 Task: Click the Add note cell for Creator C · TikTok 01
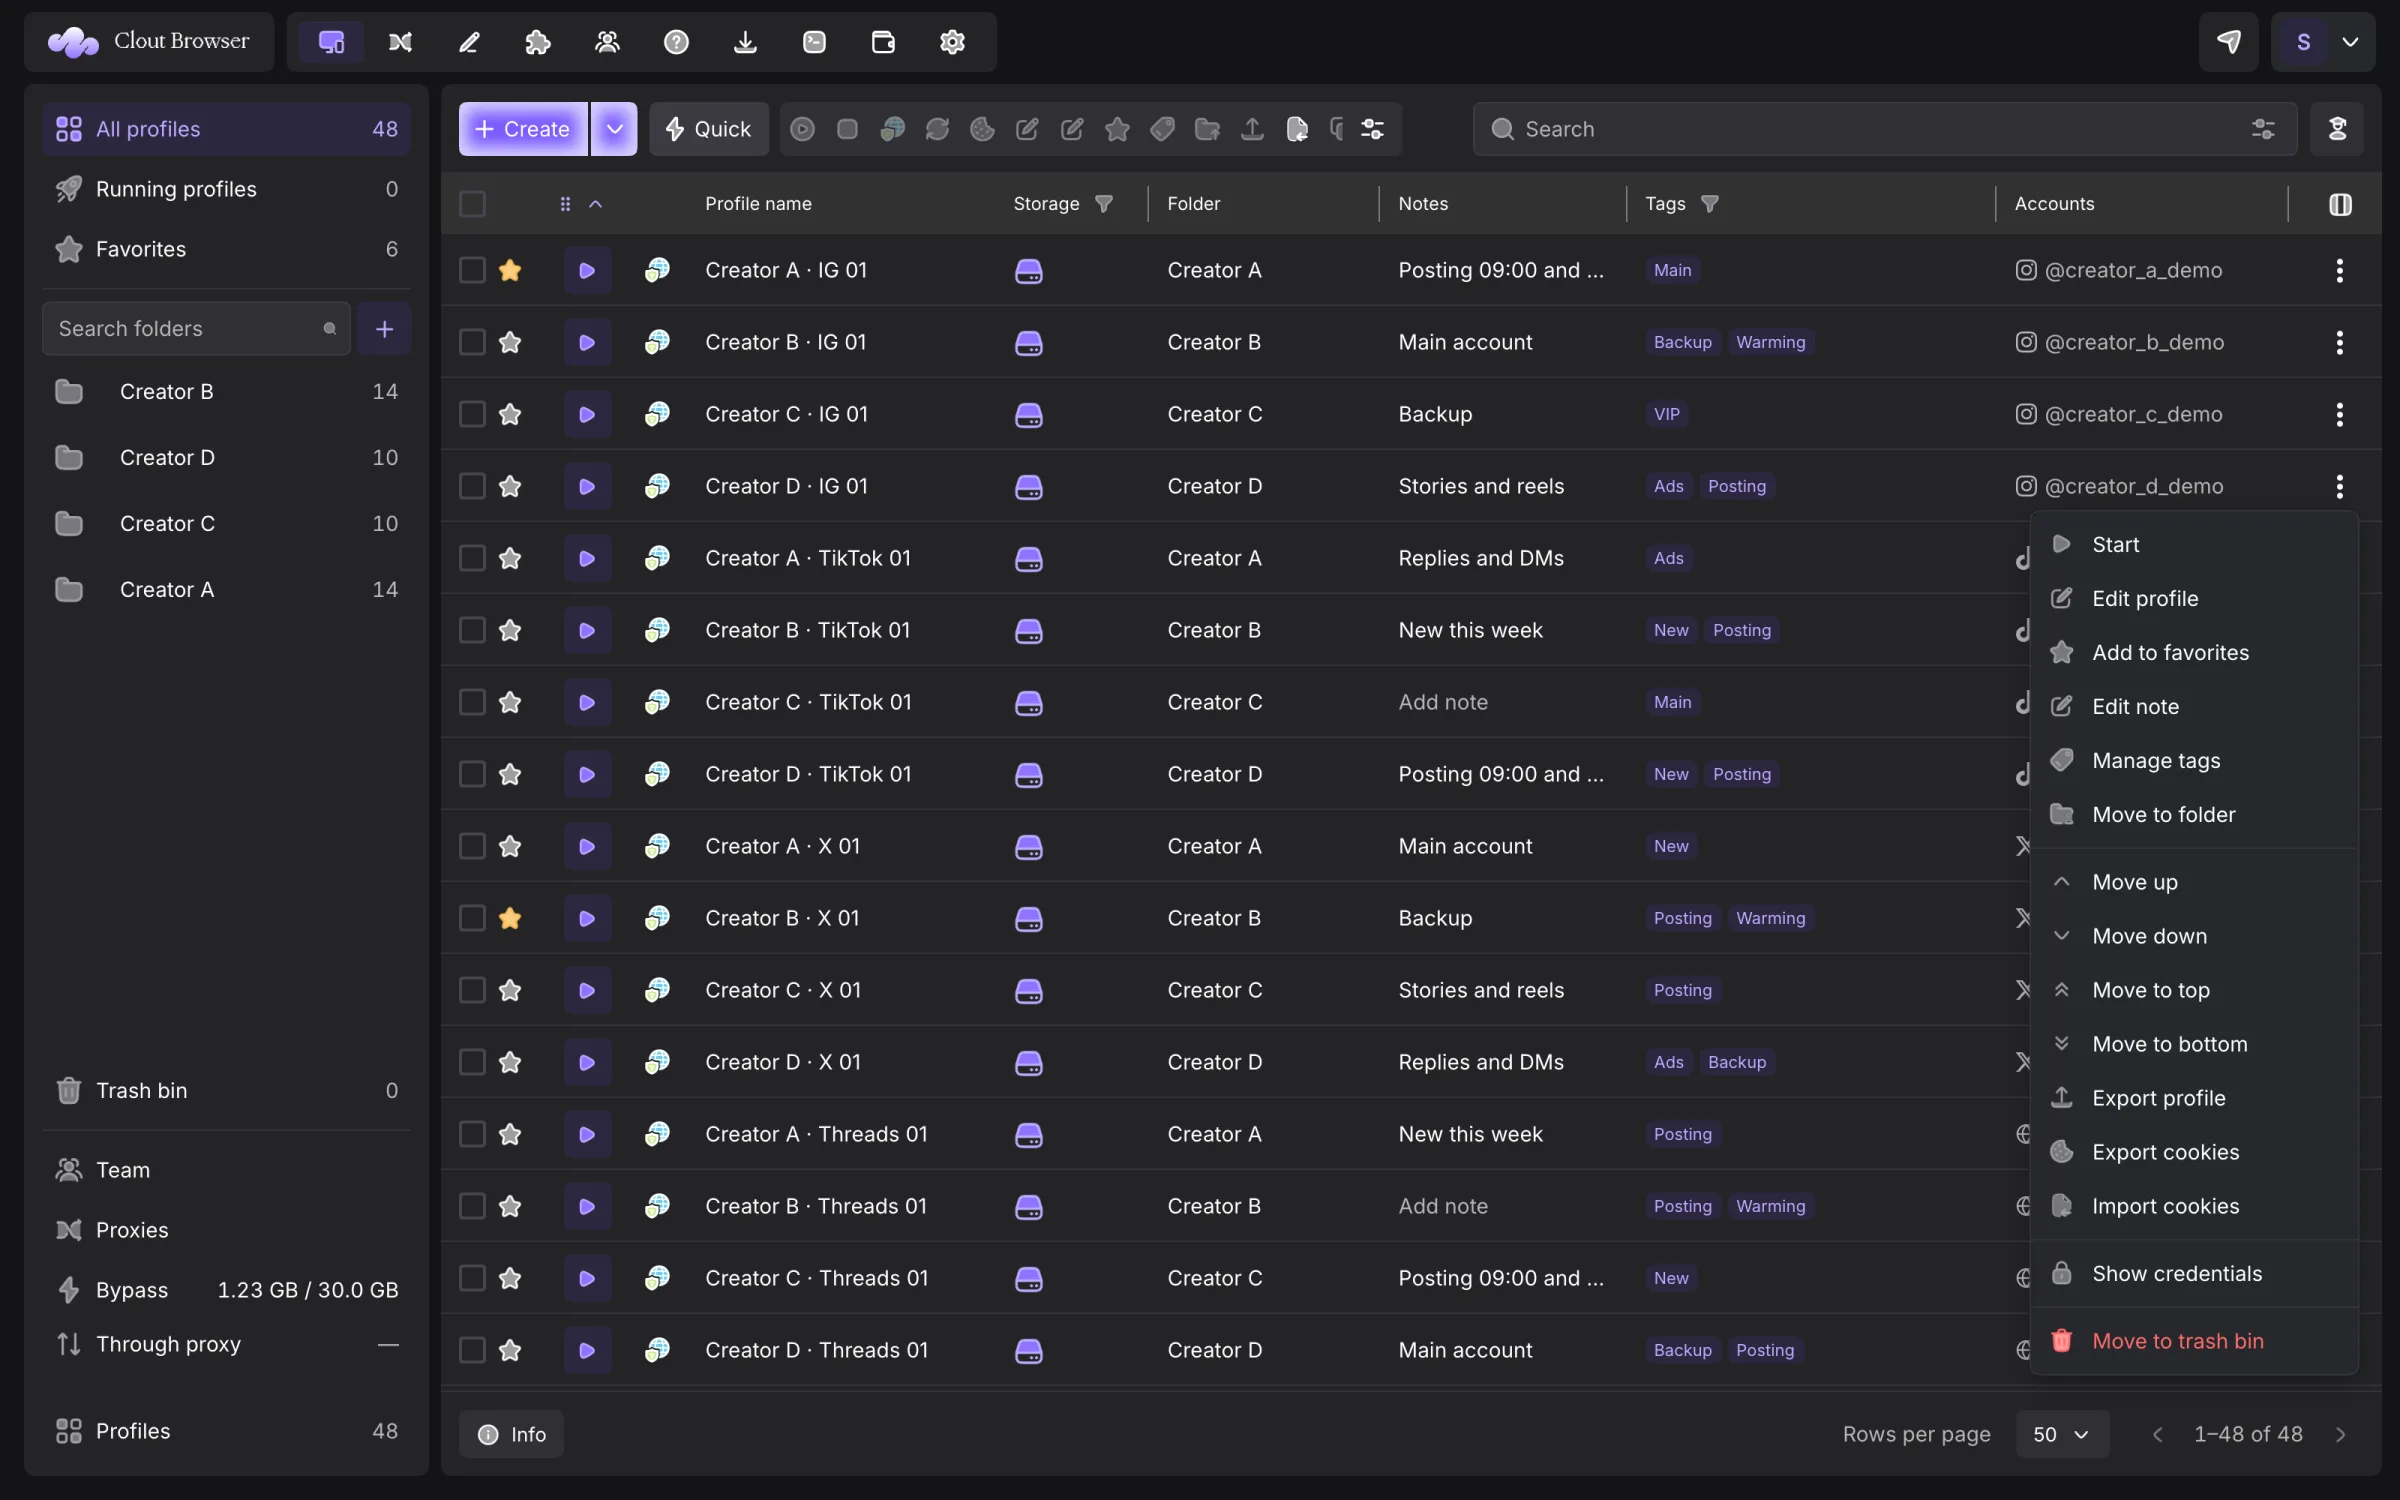1442,702
